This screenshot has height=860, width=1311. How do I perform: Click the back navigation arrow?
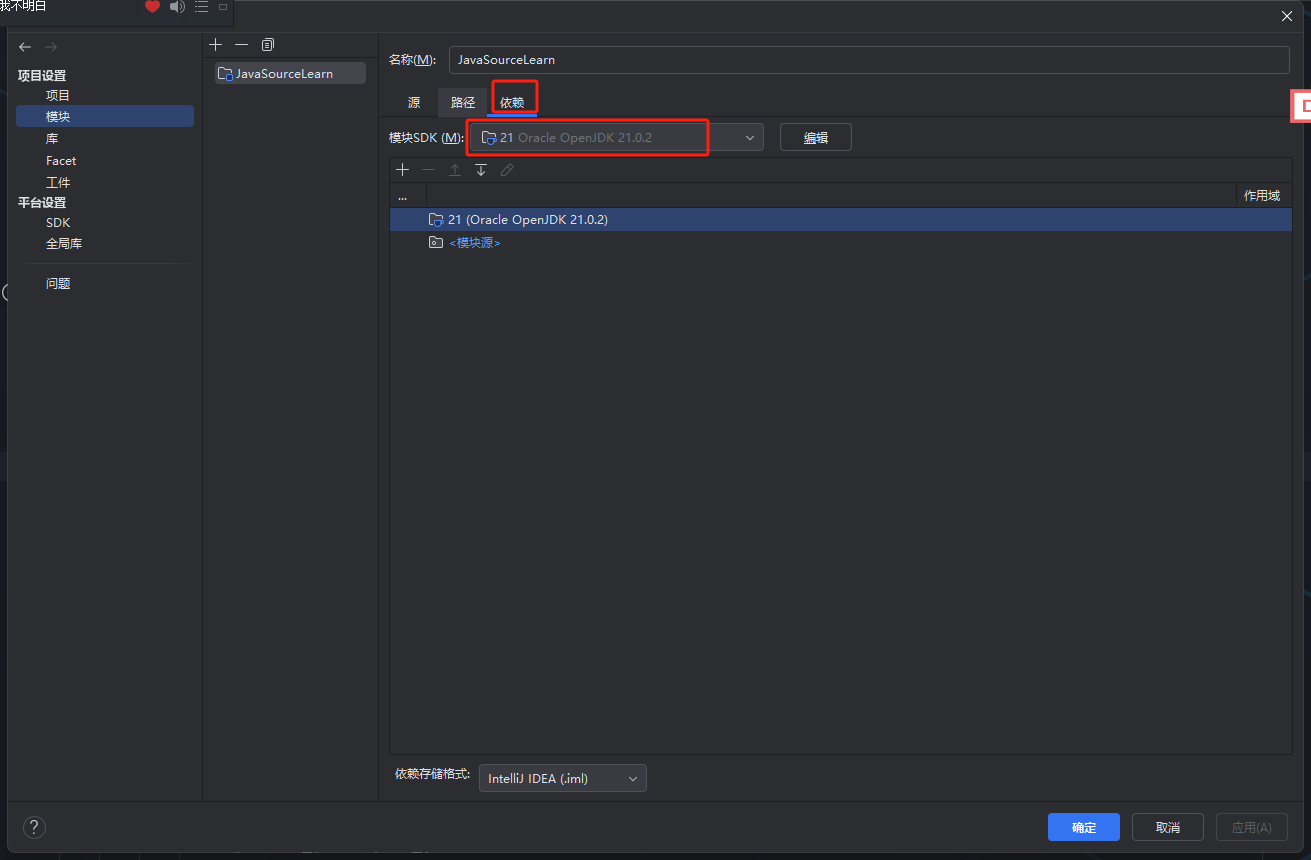coord(25,47)
